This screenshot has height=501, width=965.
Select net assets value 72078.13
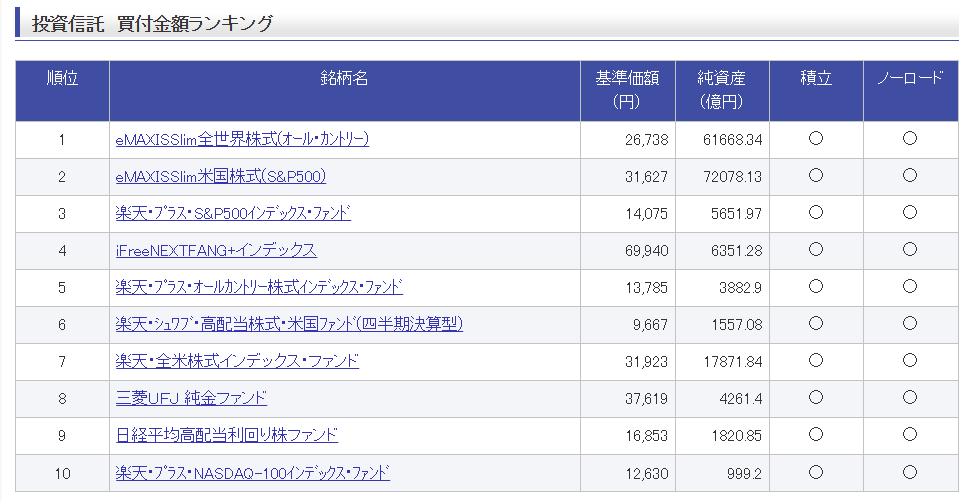732,177
